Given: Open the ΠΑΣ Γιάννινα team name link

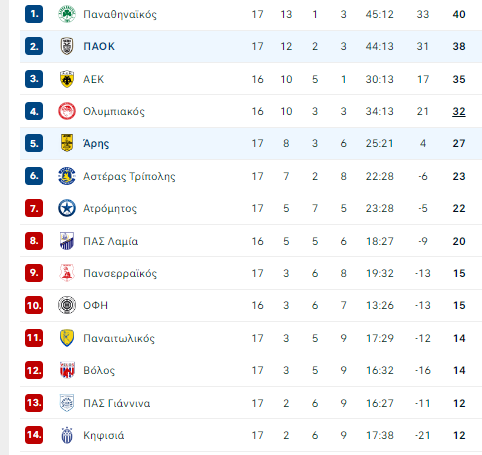Looking at the screenshot, I should tap(117, 403).
